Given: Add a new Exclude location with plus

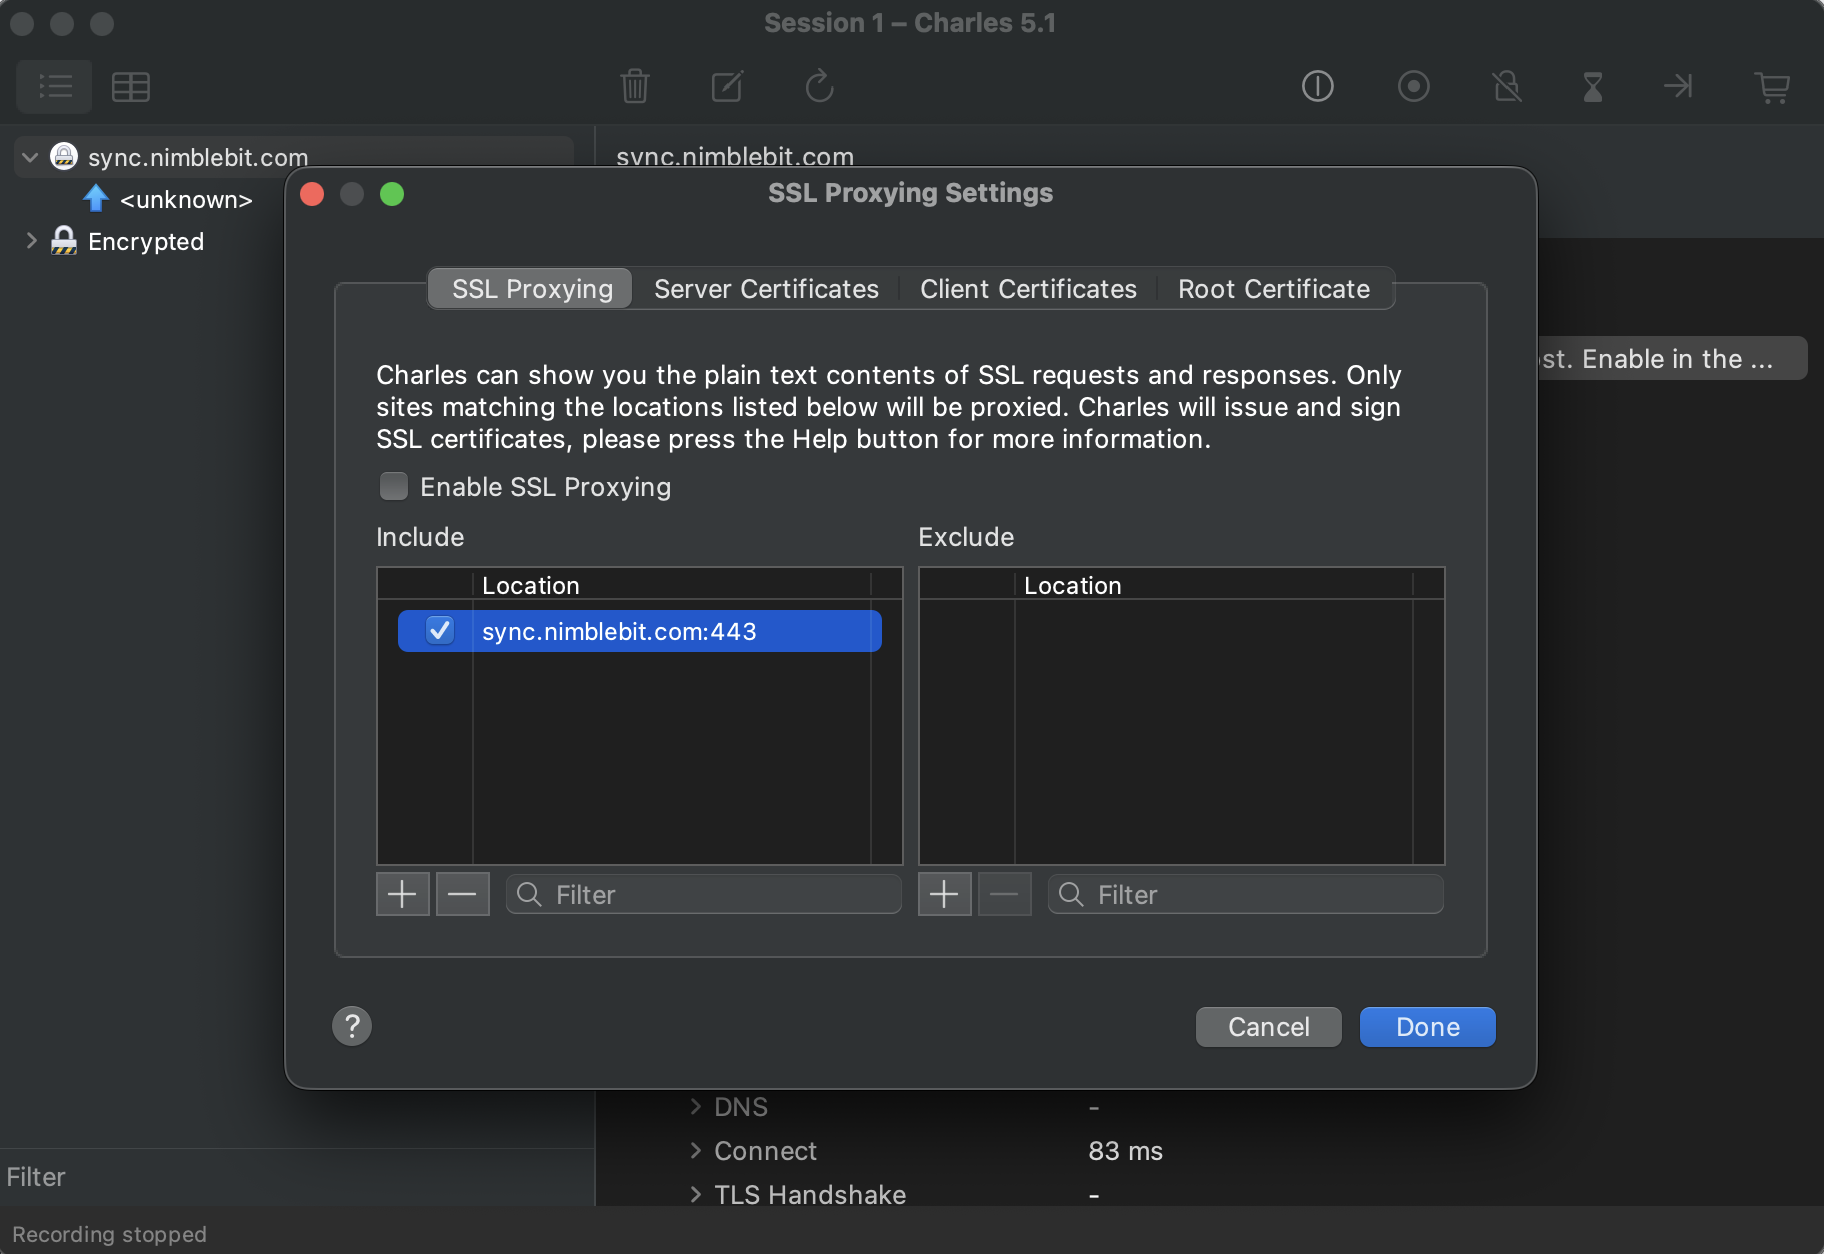Looking at the screenshot, I should pyautogui.click(x=944, y=894).
